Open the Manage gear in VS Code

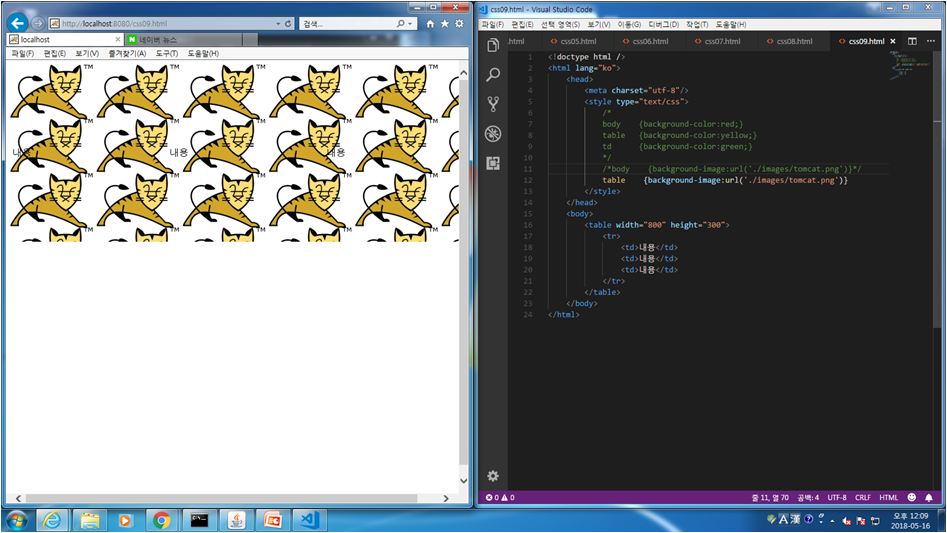pyautogui.click(x=493, y=476)
